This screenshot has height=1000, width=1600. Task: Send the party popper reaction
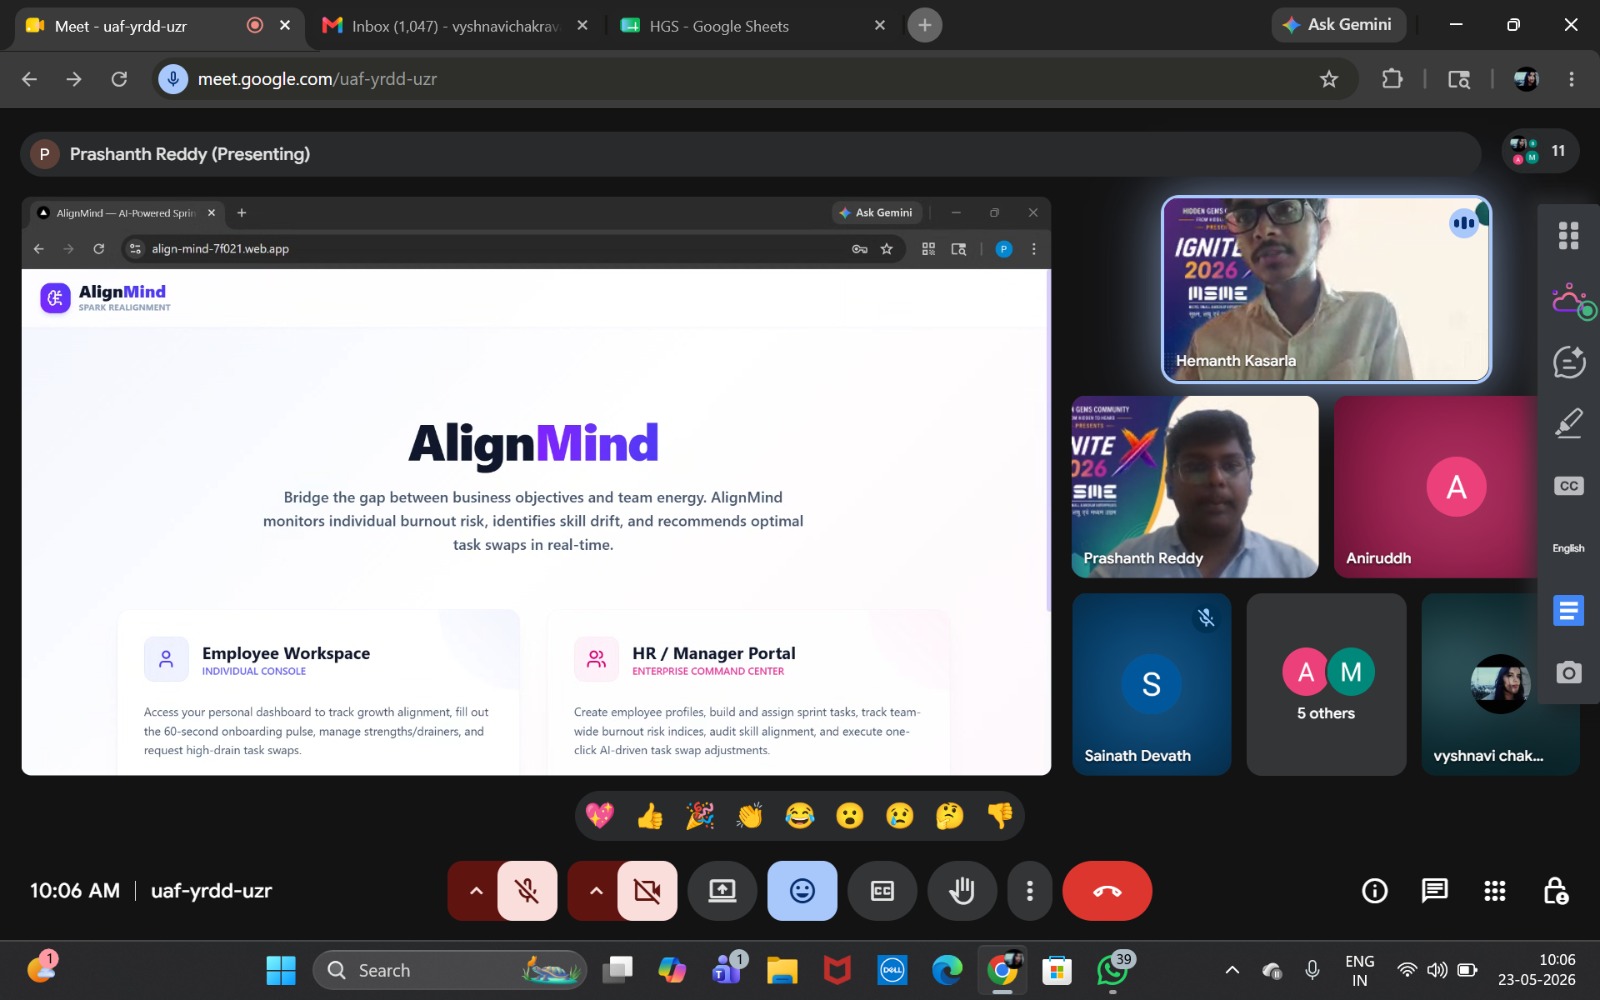[700, 816]
